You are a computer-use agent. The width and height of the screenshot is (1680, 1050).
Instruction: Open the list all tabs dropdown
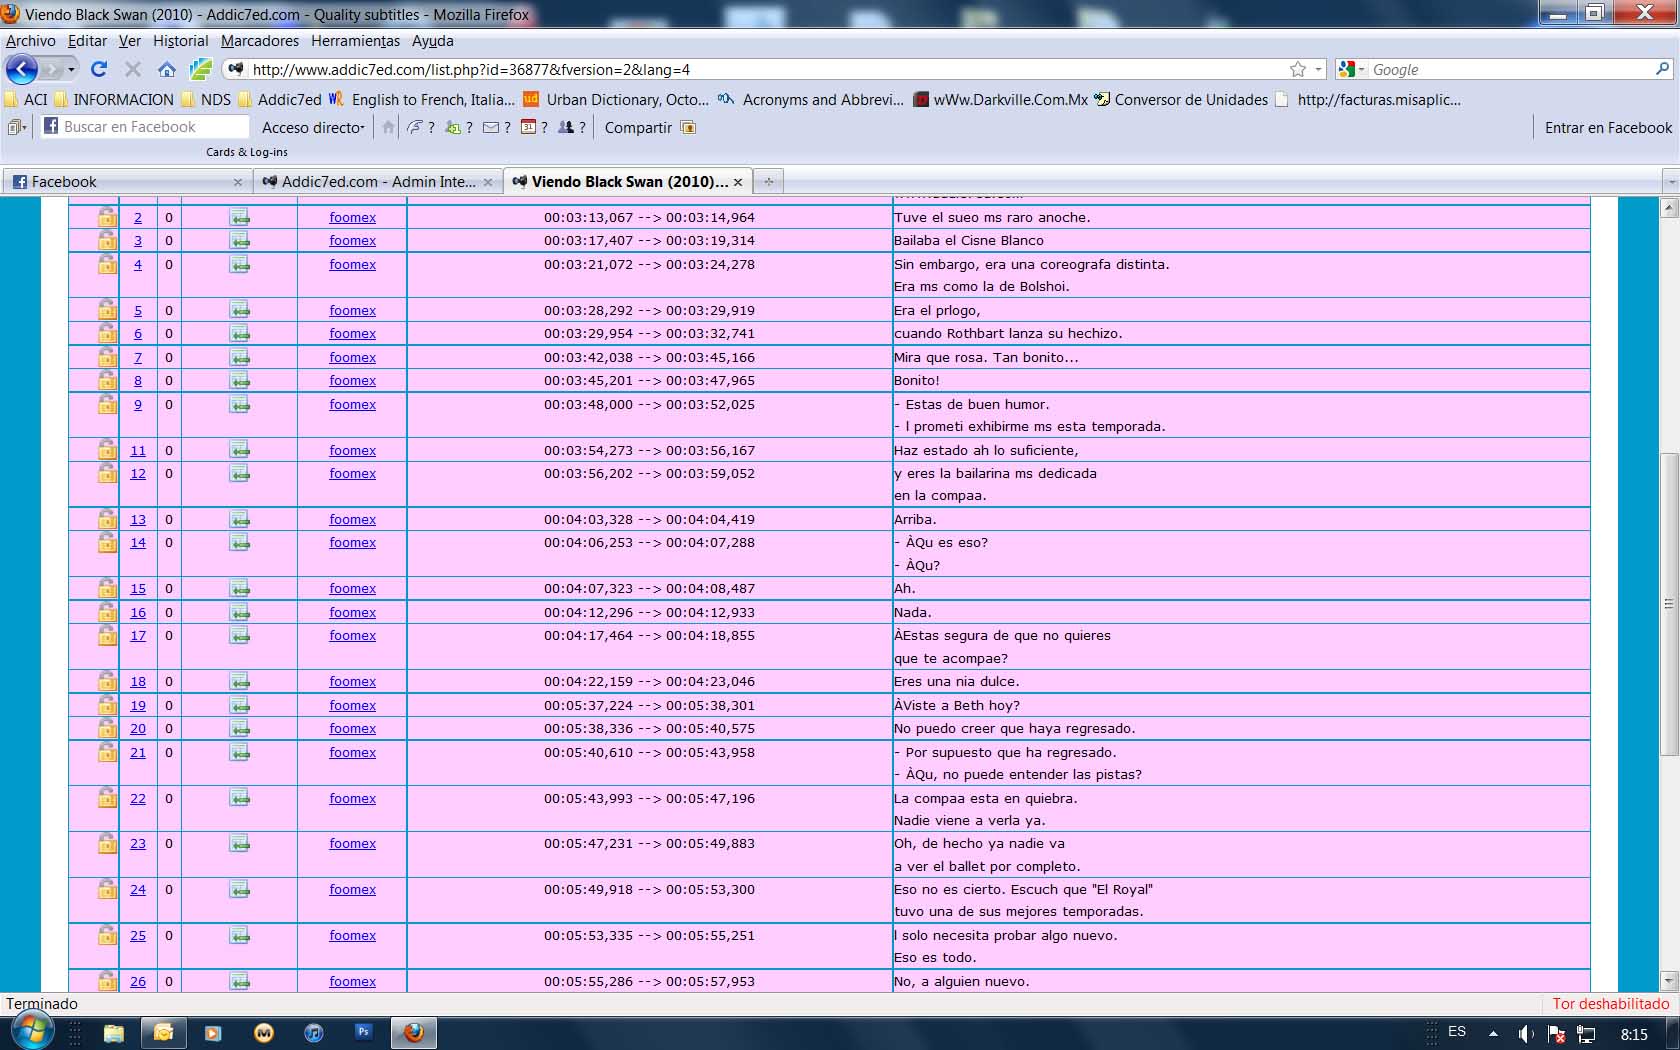(x=1670, y=182)
